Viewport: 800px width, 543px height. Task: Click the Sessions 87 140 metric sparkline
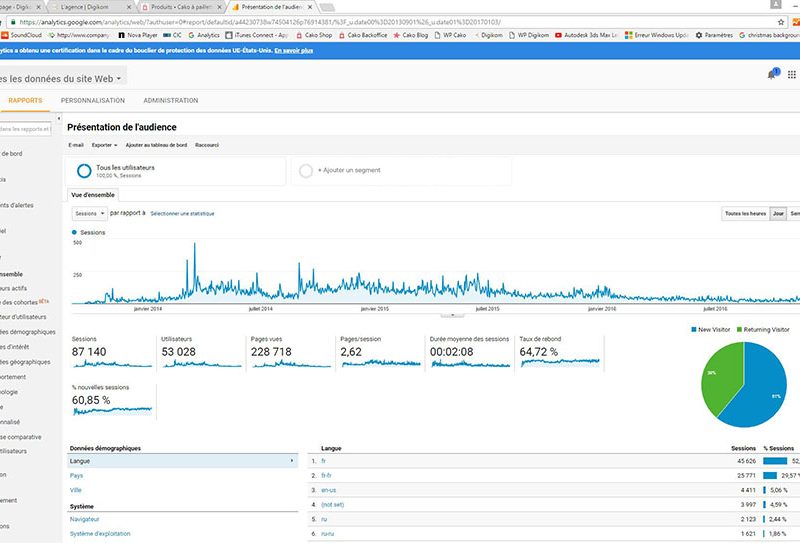click(112, 363)
